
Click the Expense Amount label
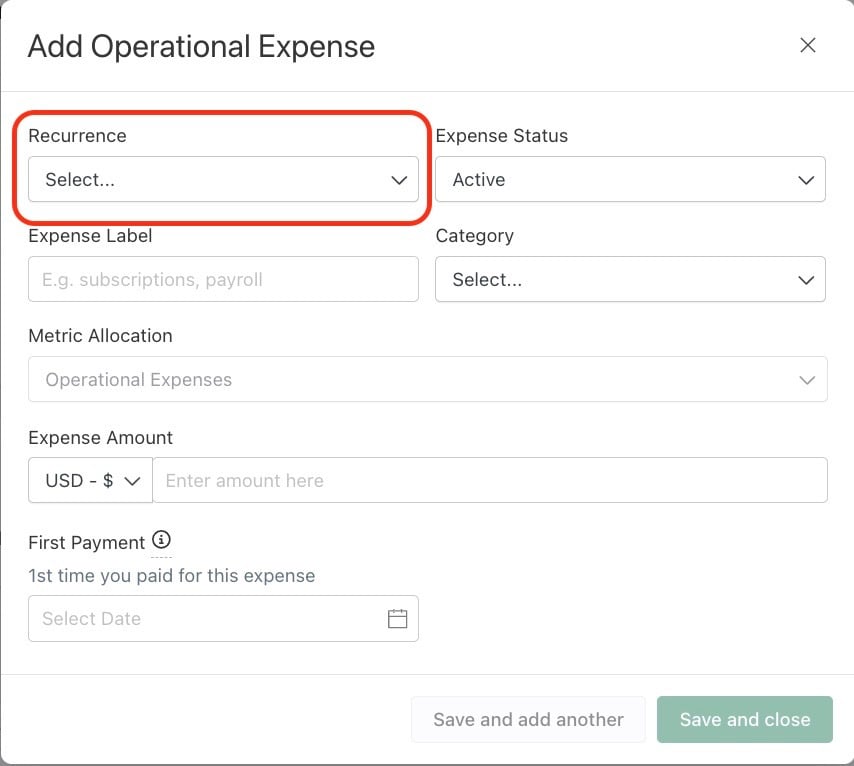coord(100,437)
